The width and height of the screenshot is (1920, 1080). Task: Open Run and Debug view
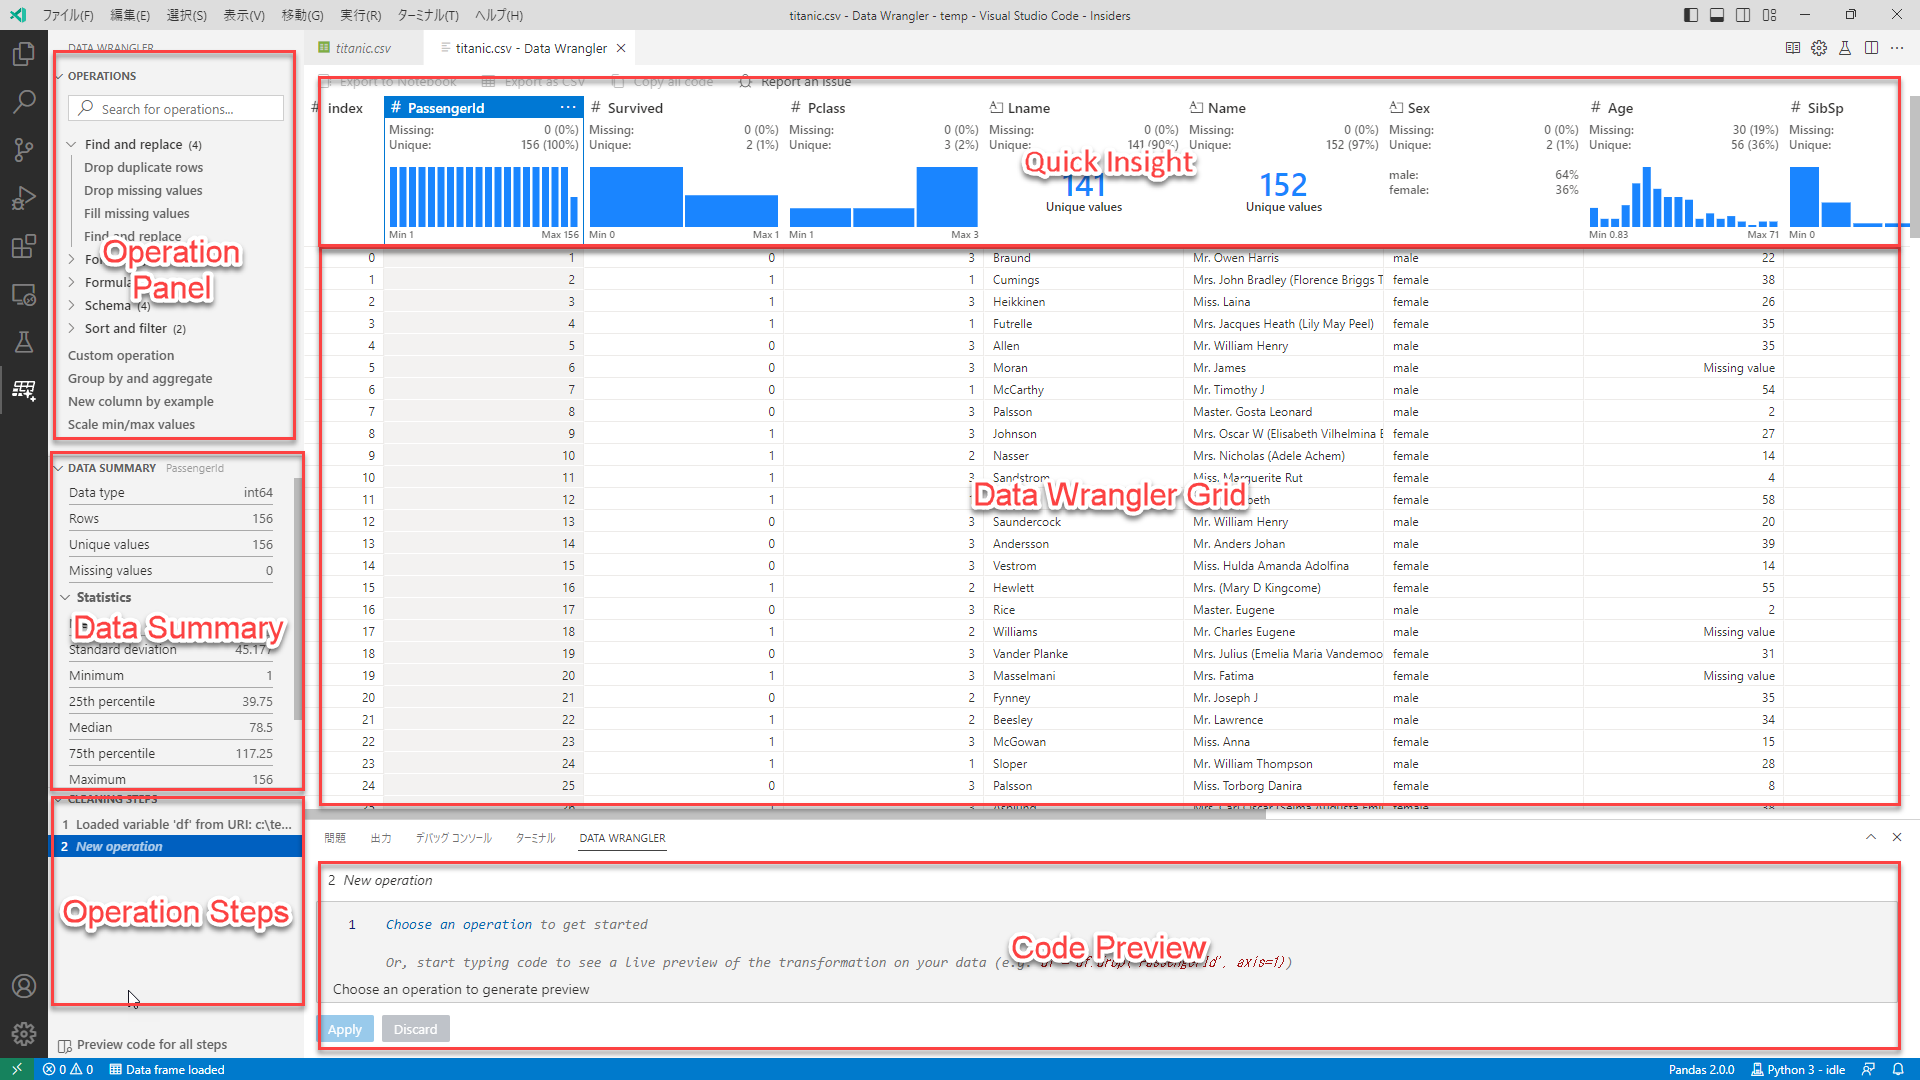pyautogui.click(x=24, y=198)
